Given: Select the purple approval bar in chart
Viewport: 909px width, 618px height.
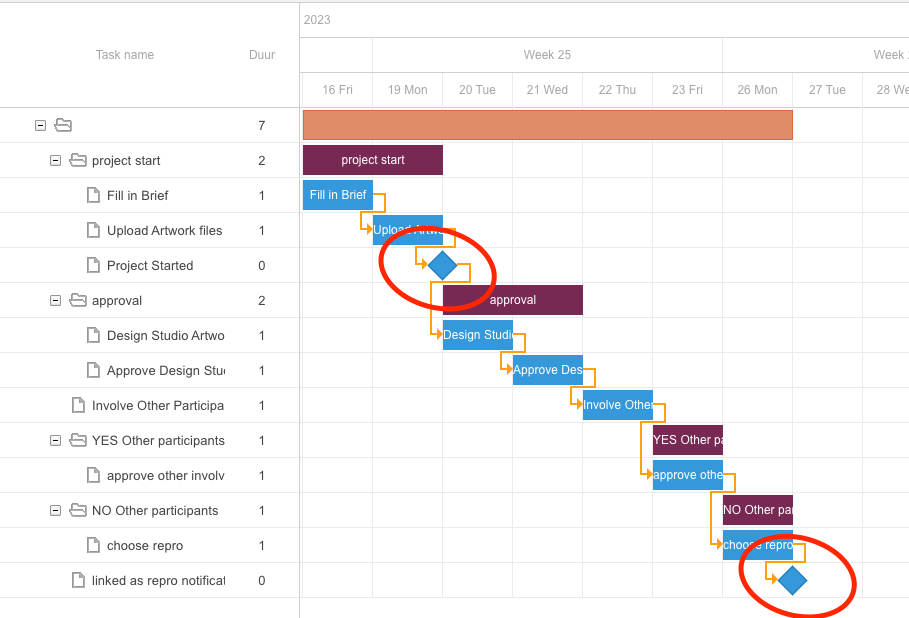Looking at the screenshot, I should coord(512,300).
